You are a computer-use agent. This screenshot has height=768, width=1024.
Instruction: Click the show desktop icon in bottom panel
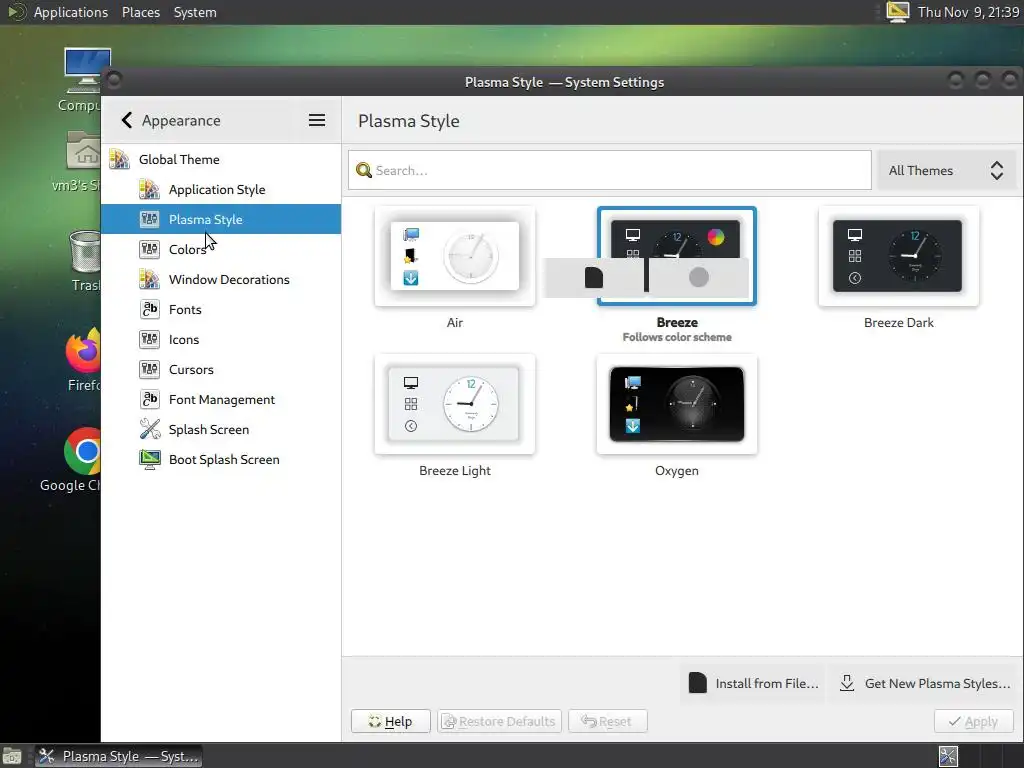click(12, 756)
